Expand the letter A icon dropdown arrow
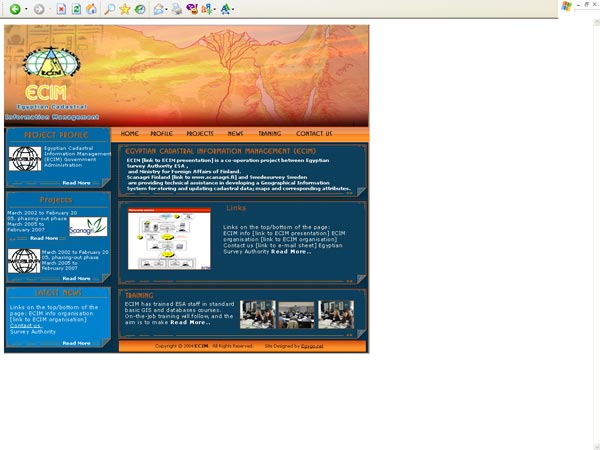Viewport: 600px width, 450px height. coord(233,9)
